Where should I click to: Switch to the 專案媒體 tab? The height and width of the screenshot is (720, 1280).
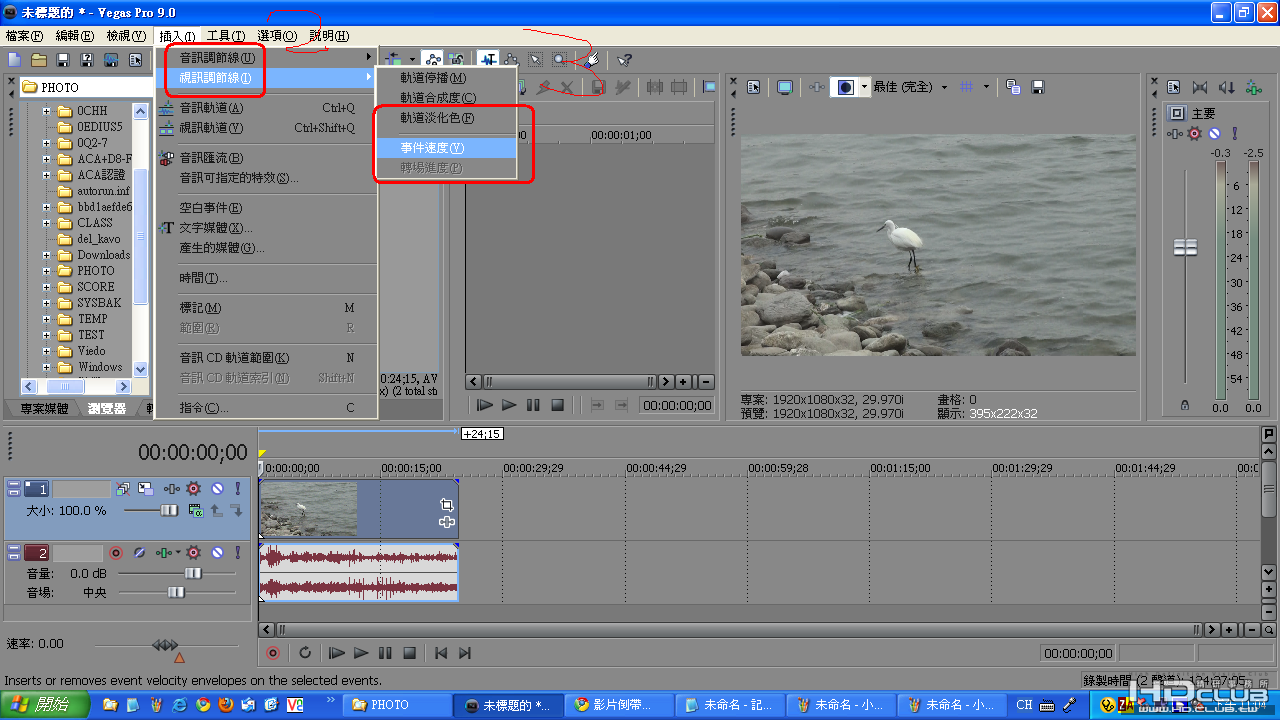(x=45, y=409)
